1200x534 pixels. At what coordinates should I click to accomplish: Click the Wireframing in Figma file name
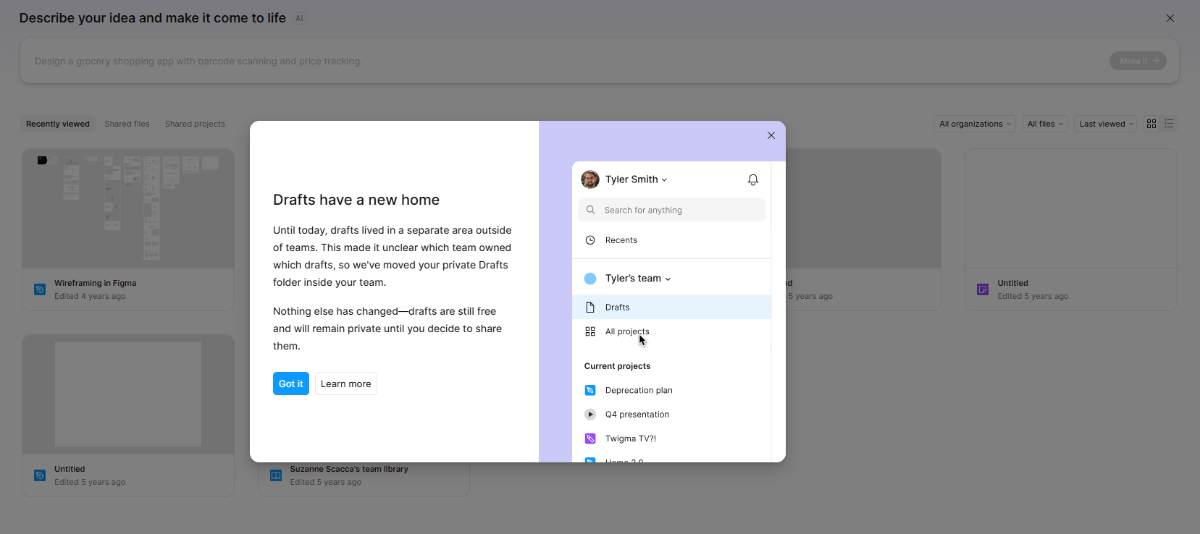pos(95,283)
